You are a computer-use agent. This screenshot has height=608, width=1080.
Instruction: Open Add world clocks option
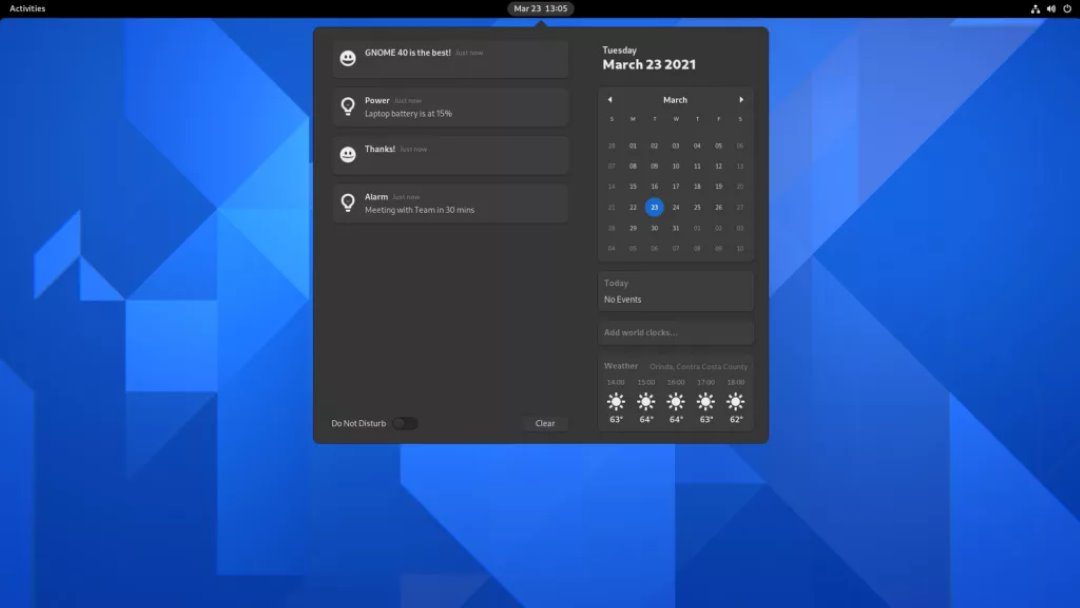675,332
